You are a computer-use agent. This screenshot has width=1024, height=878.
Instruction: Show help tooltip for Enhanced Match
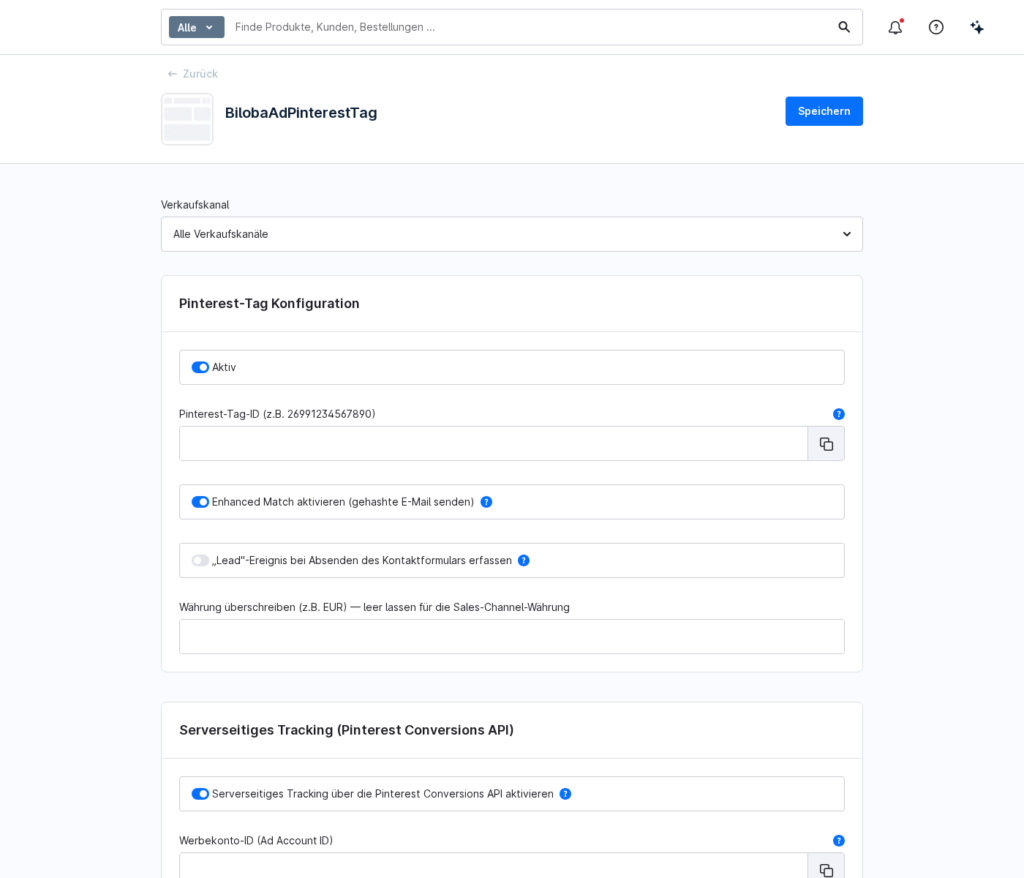tap(487, 502)
